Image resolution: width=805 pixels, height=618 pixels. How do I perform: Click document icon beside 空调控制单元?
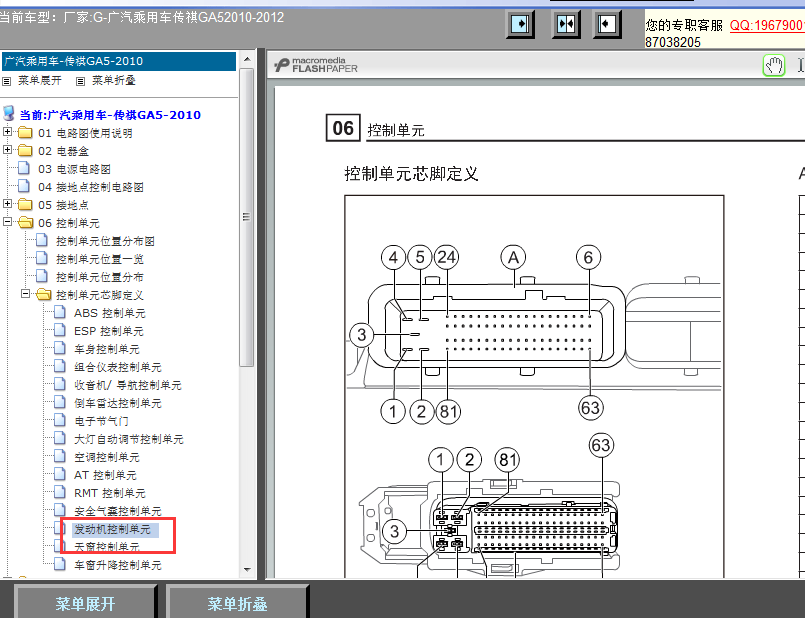60,456
